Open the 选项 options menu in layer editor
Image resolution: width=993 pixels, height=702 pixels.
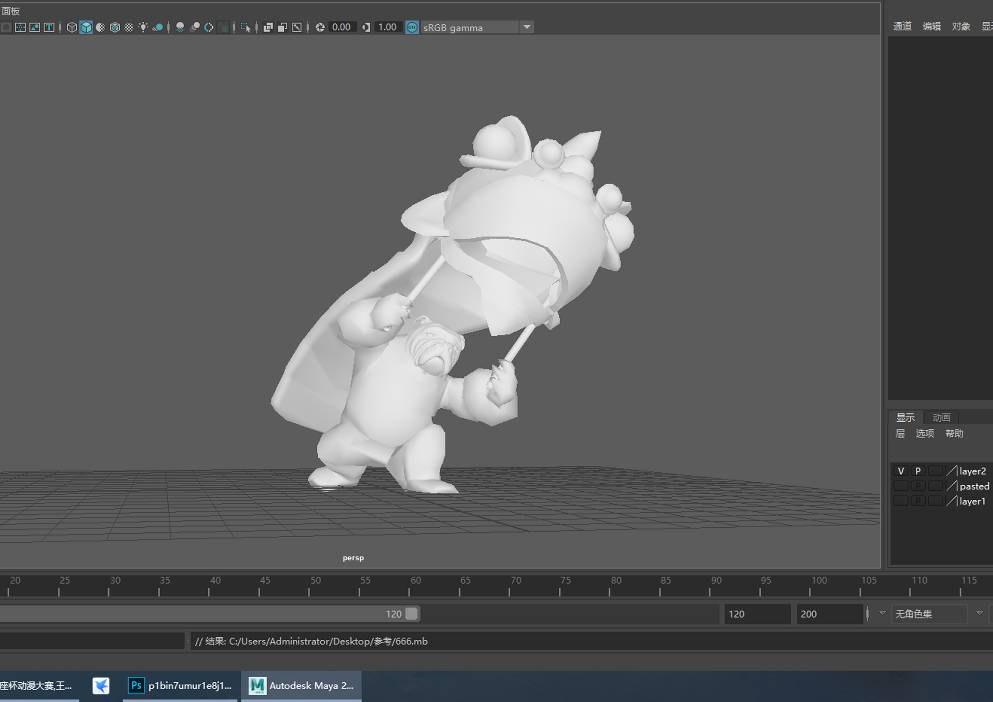click(925, 433)
